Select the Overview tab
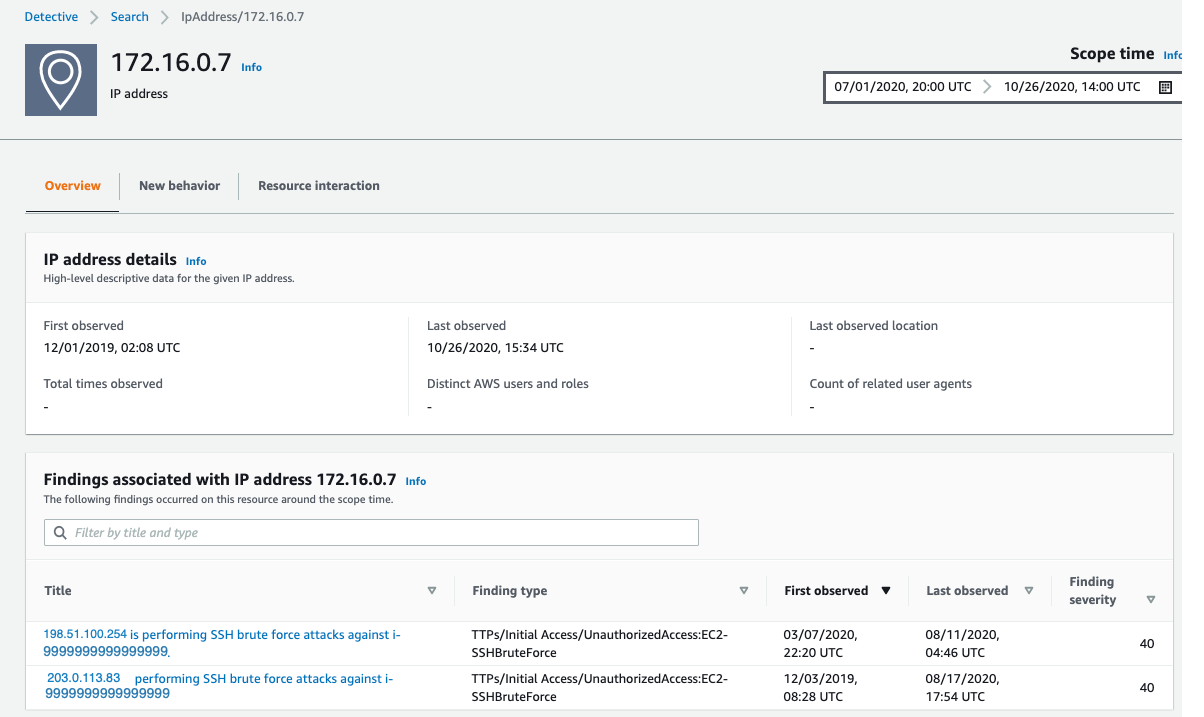 [x=72, y=186]
